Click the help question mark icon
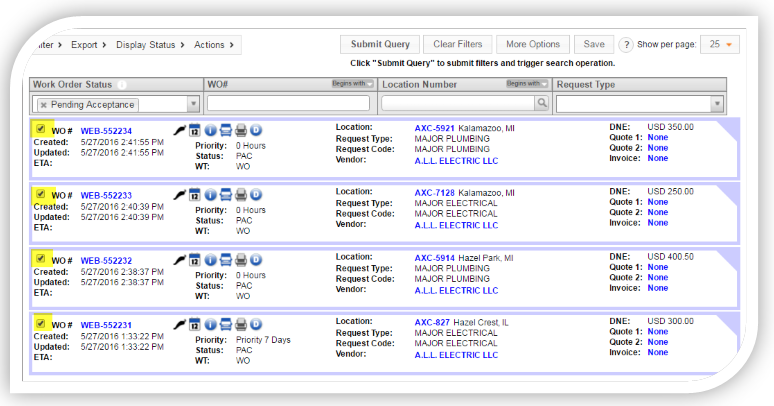 tap(627, 45)
